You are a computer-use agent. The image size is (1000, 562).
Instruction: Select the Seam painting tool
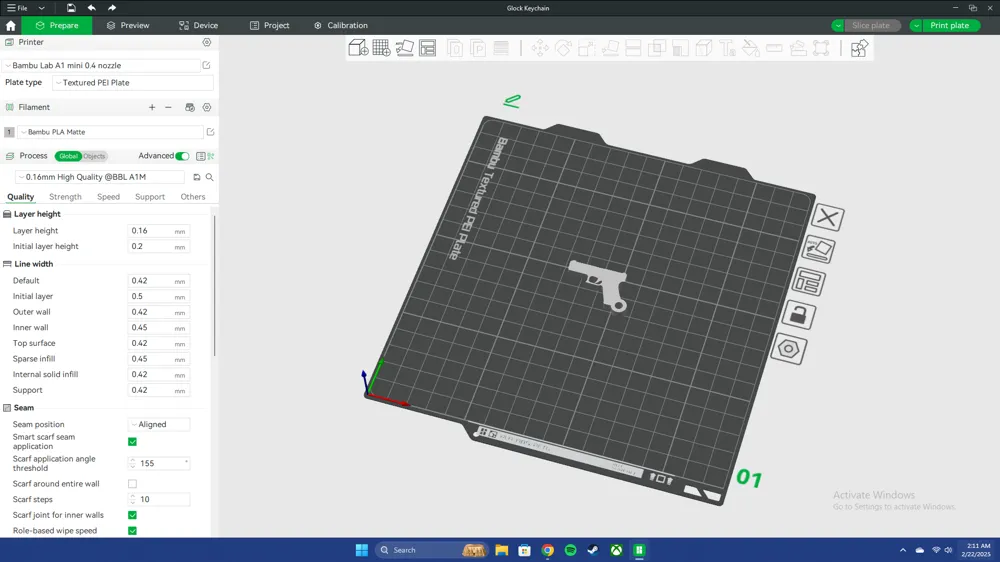(703, 48)
